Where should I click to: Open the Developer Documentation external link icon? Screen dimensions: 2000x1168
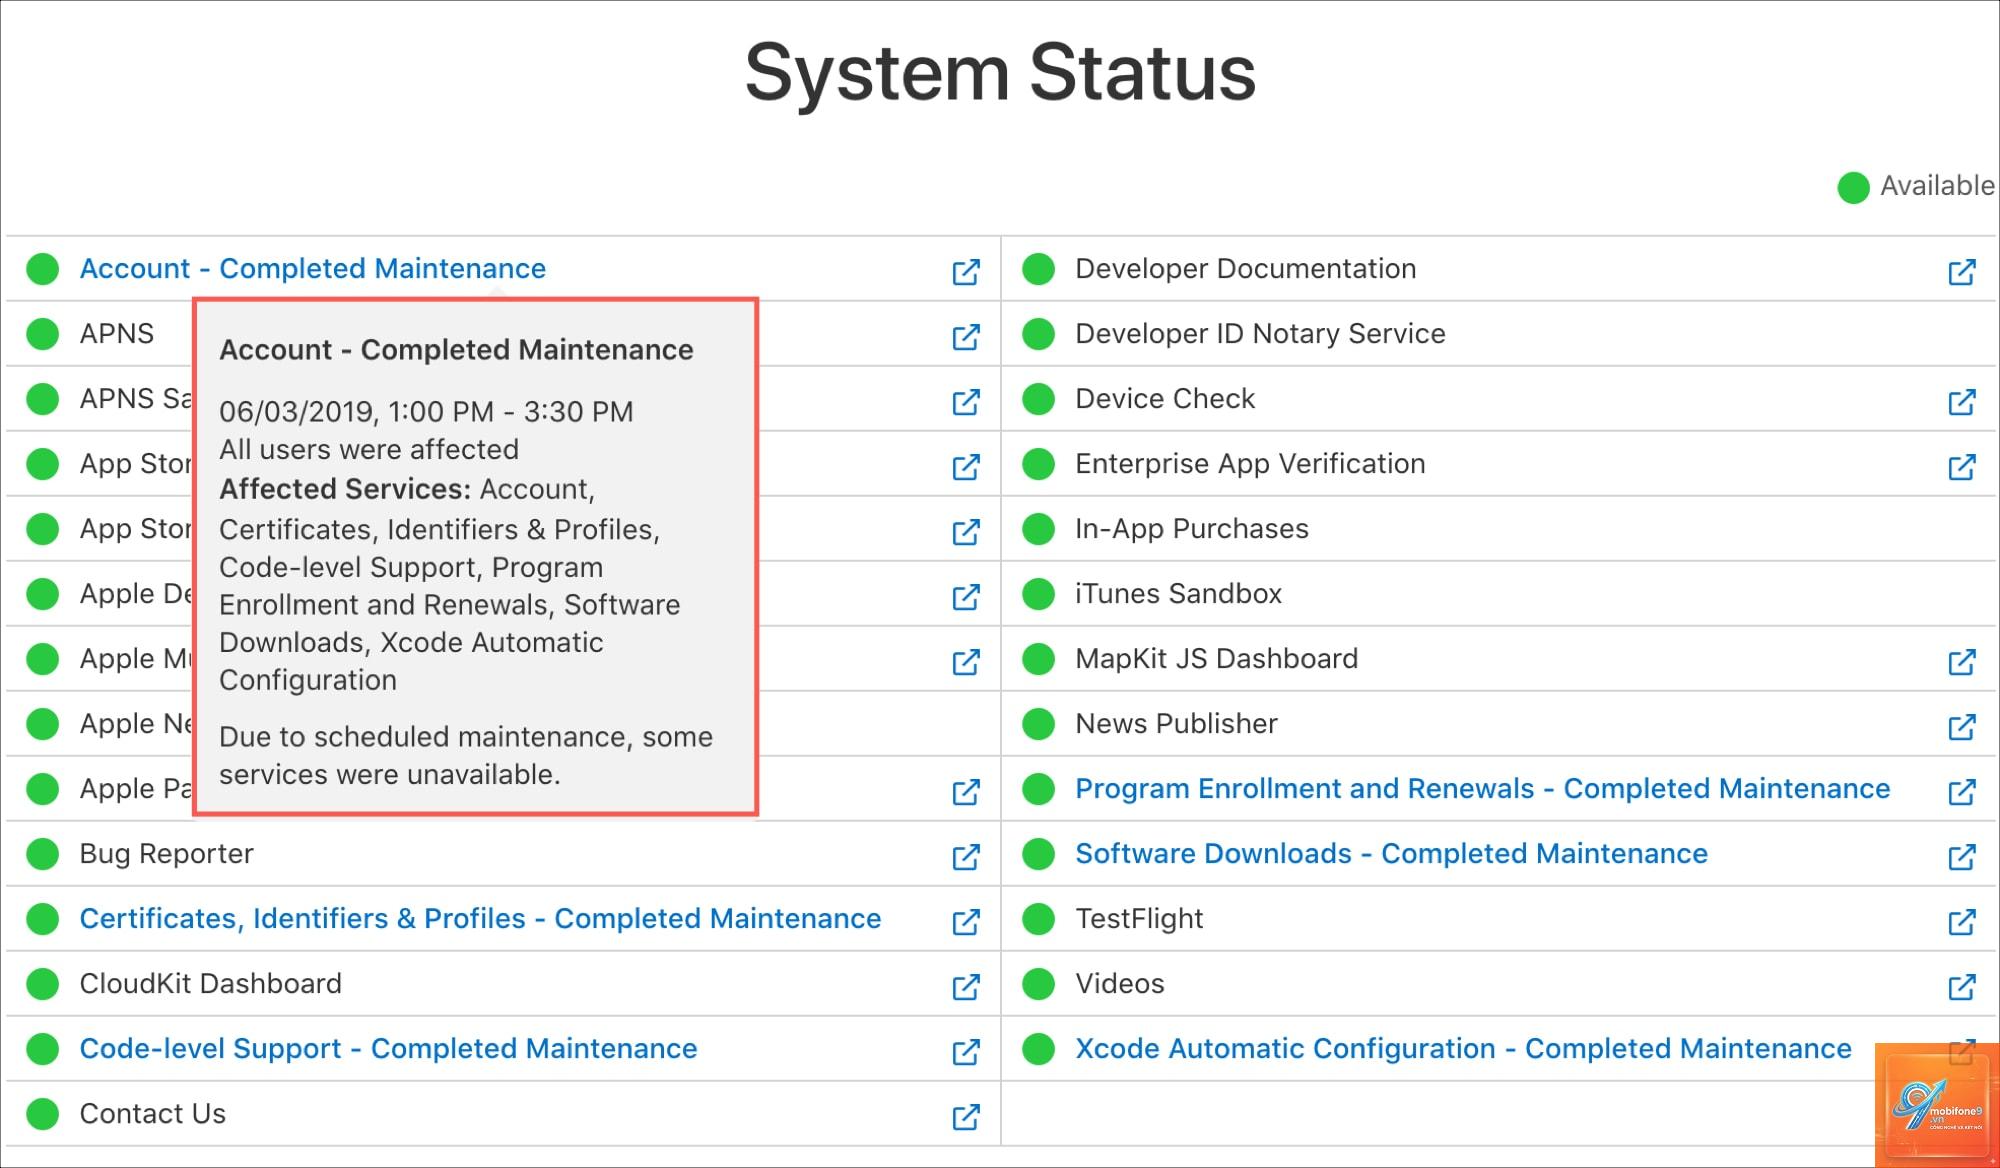coord(1962,271)
